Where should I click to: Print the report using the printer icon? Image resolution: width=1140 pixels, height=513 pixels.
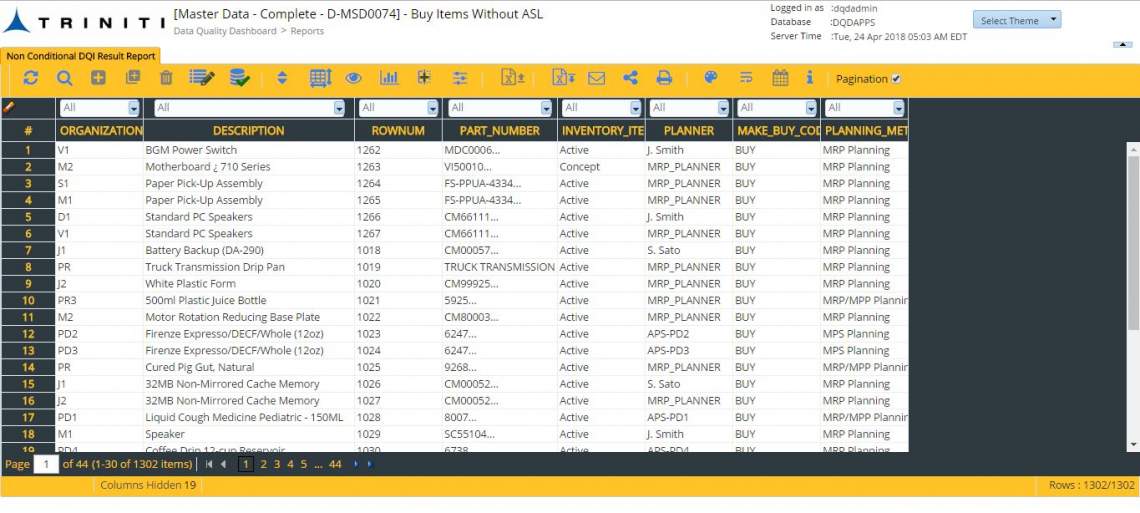[664, 78]
